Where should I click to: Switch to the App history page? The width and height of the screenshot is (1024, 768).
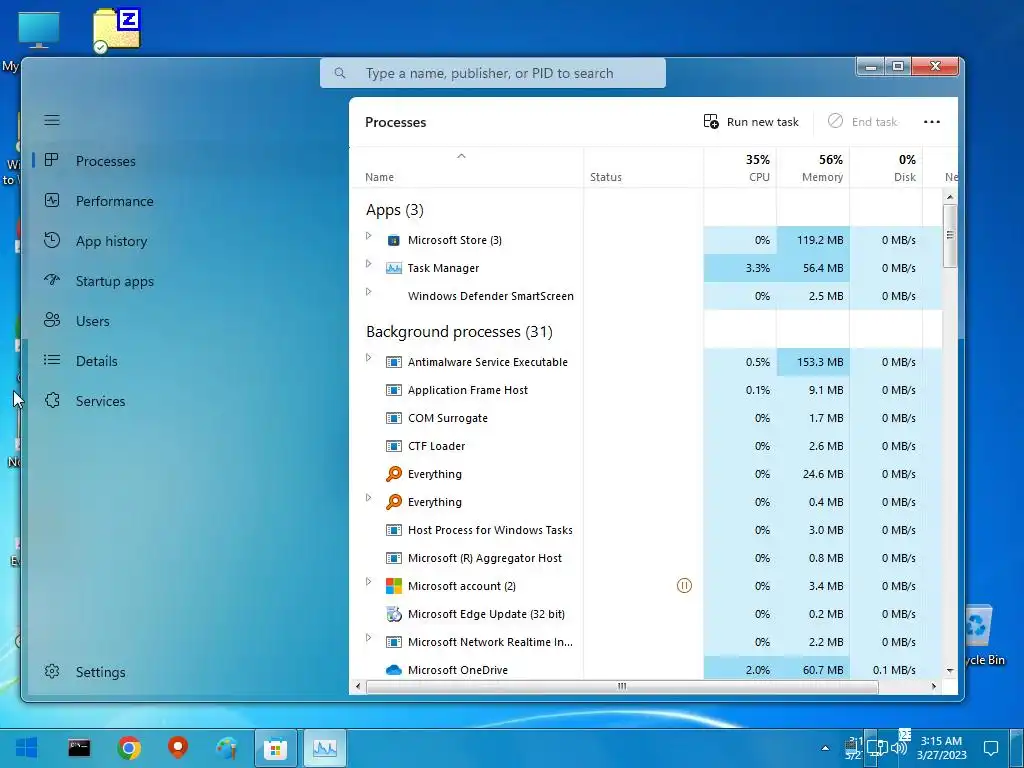[111, 241]
